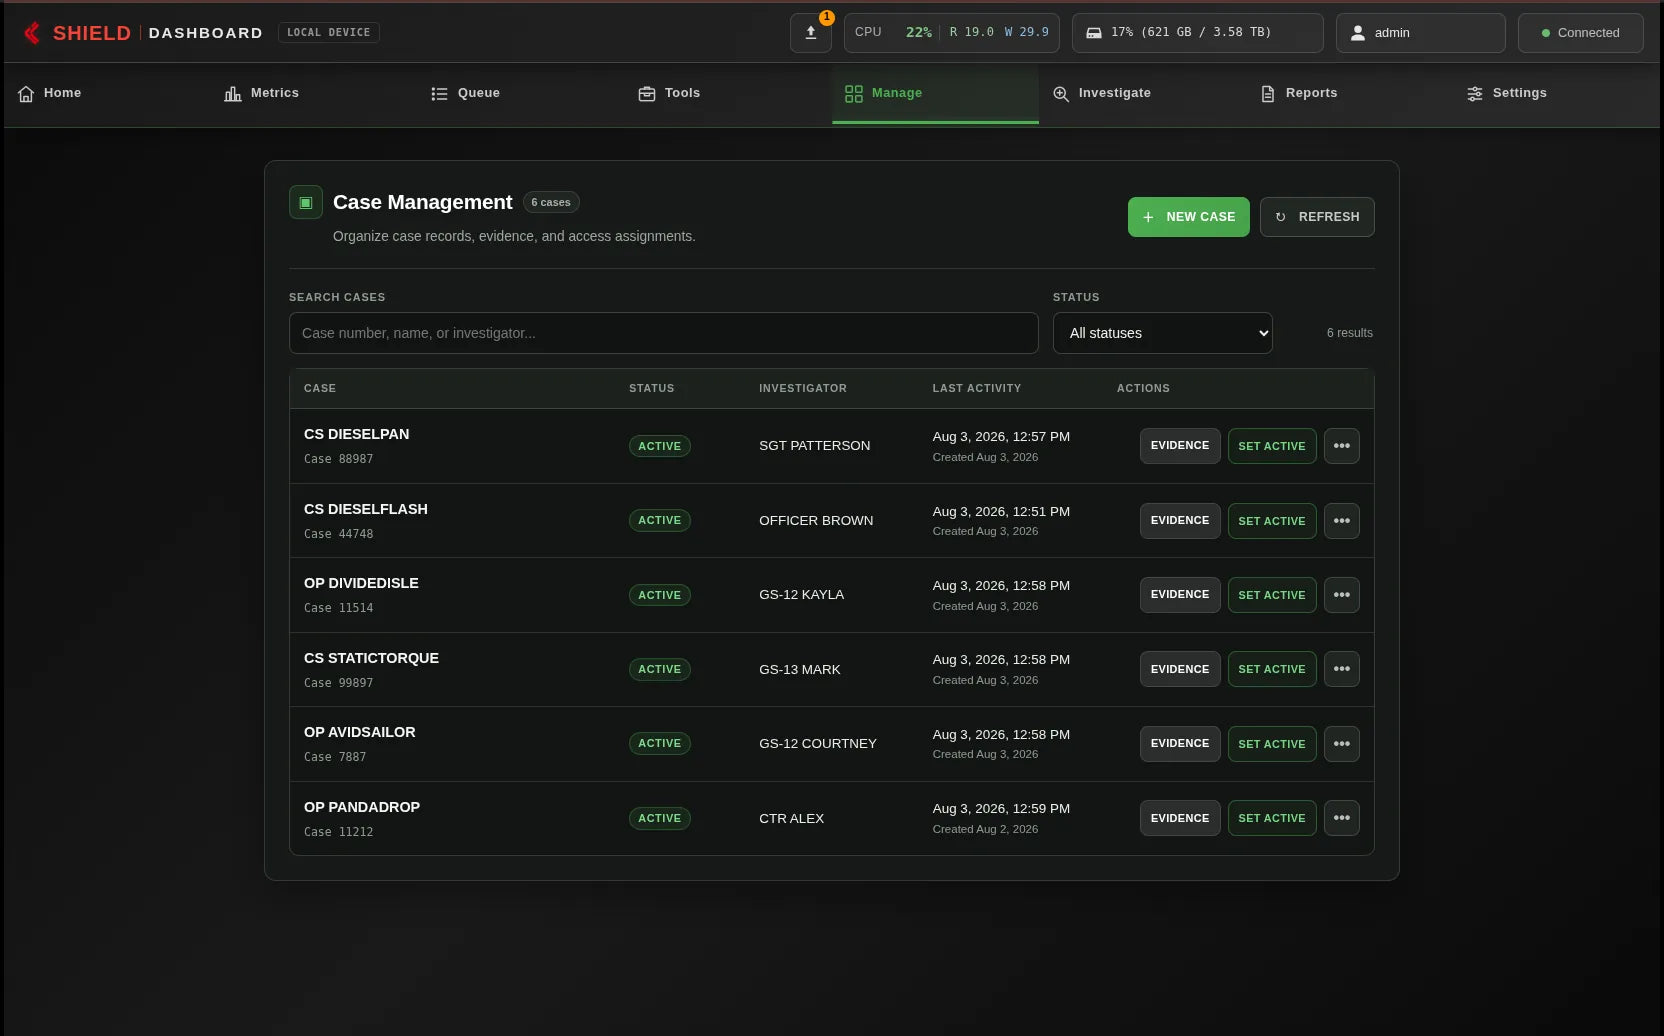
Task: Click investigator OFFICER BROWN
Action: coord(816,521)
